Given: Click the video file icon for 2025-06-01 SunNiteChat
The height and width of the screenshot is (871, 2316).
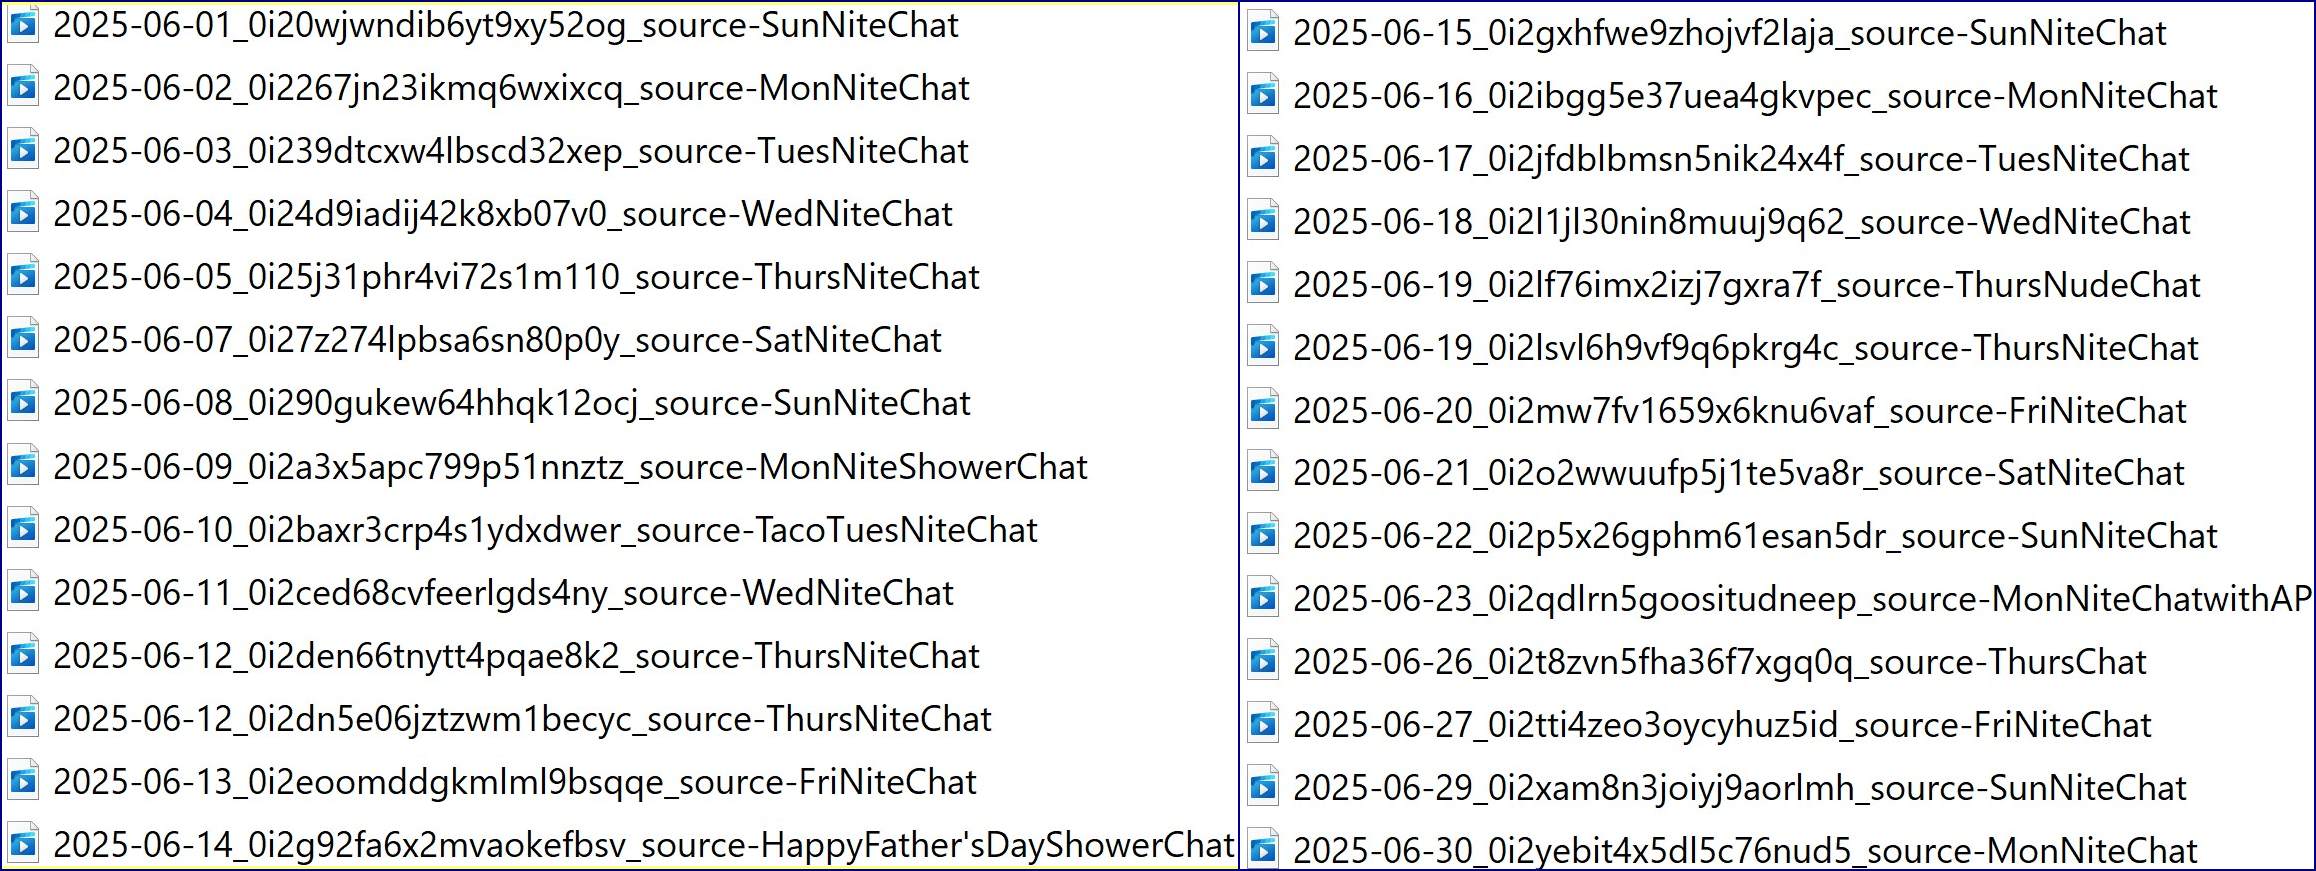Looking at the screenshot, I should pyautogui.click(x=23, y=24).
